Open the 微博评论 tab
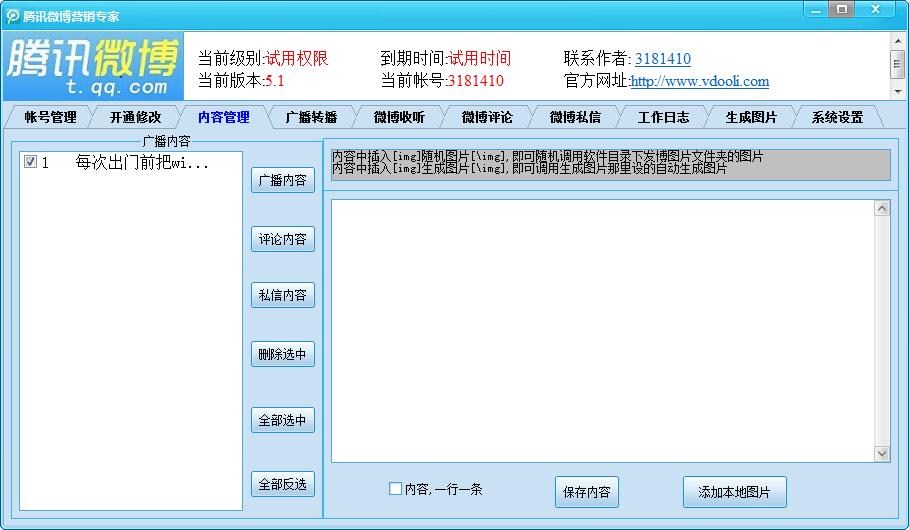 tap(487, 117)
